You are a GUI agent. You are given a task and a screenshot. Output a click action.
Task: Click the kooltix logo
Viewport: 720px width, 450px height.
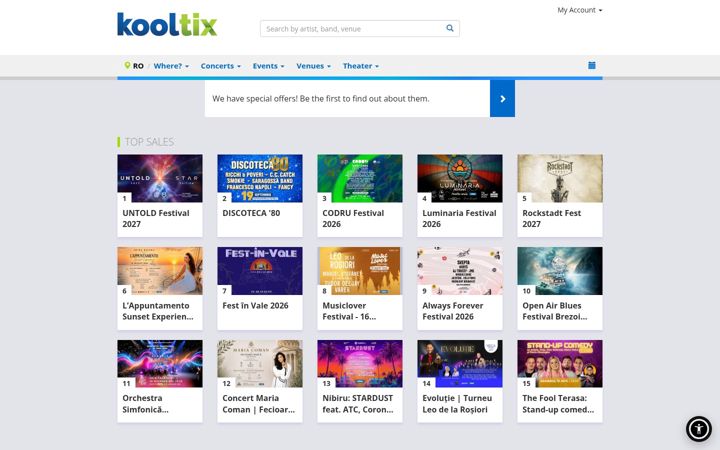pos(167,25)
